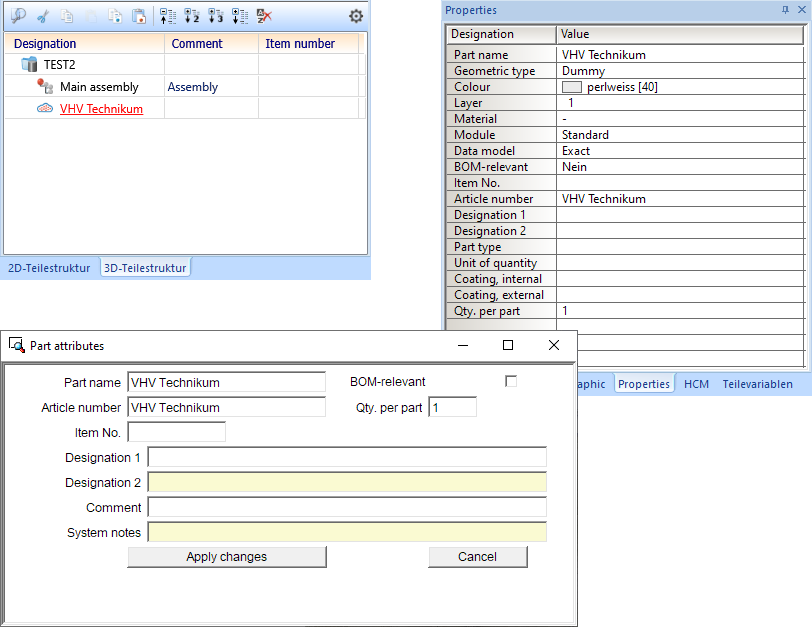Select the TEST2 root tree node

coord(59,64)
